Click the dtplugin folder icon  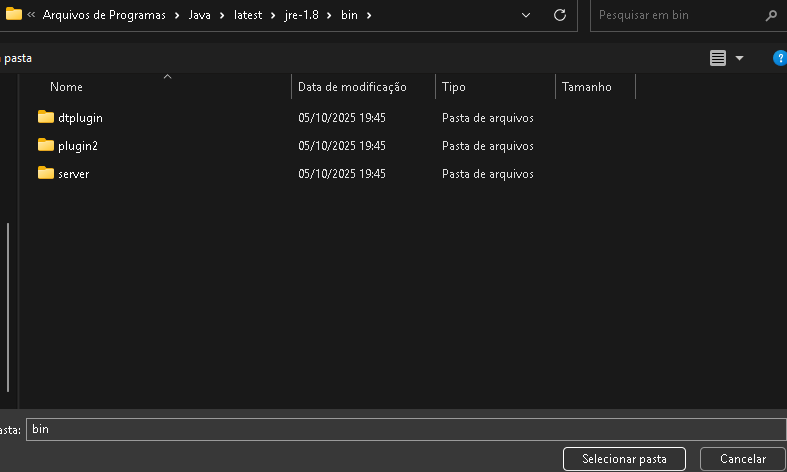point(46,117)
